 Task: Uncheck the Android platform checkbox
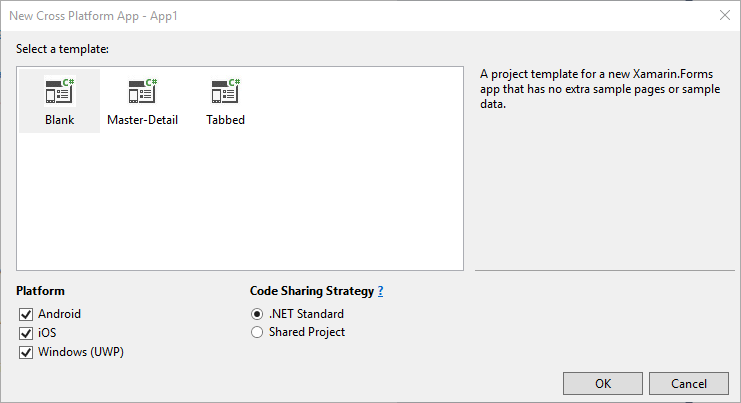pyautogui.click(x=26, y=314)
